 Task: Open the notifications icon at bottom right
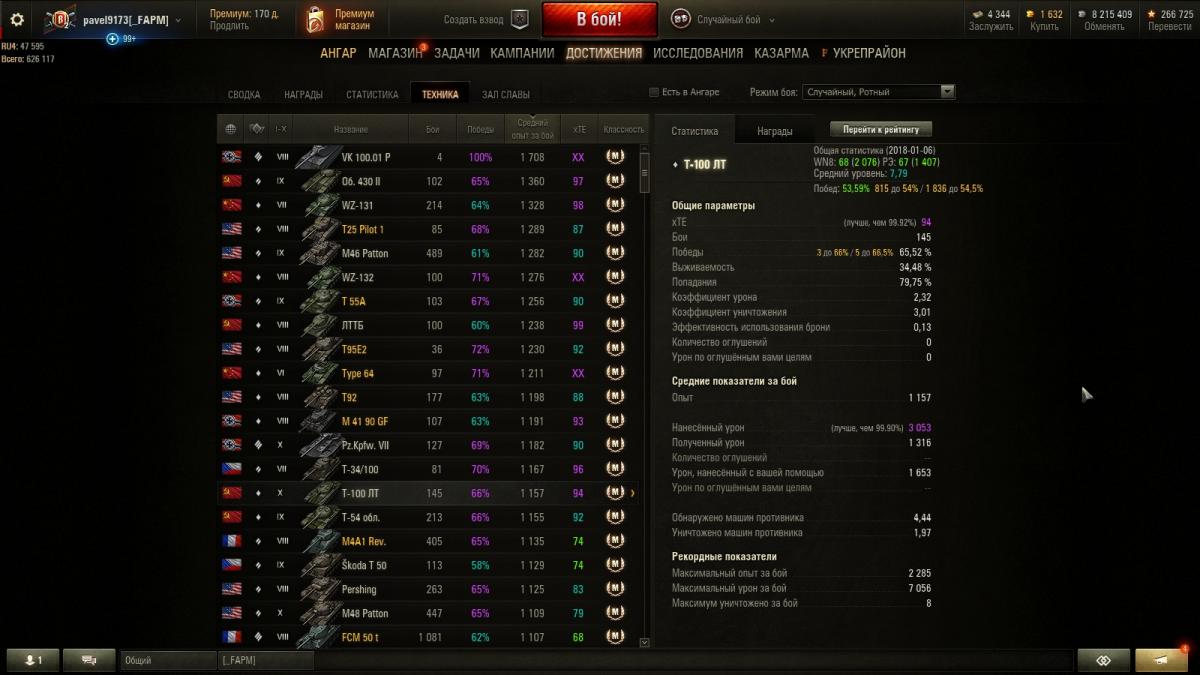tap(1161, 660)
